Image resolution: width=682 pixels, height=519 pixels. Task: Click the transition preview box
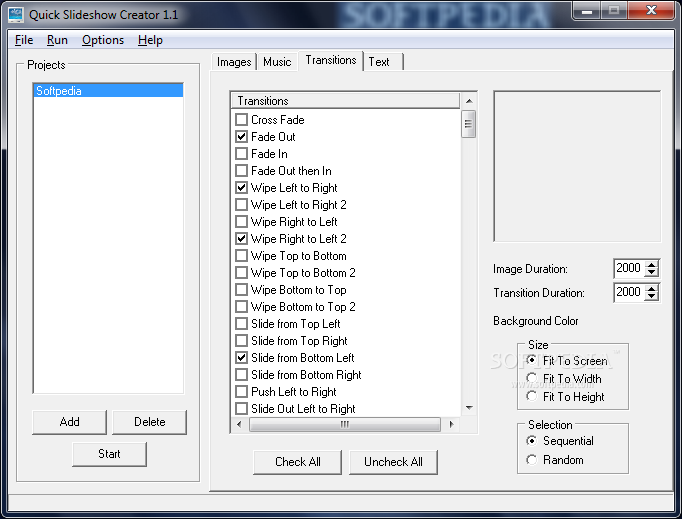coord(577,166)
